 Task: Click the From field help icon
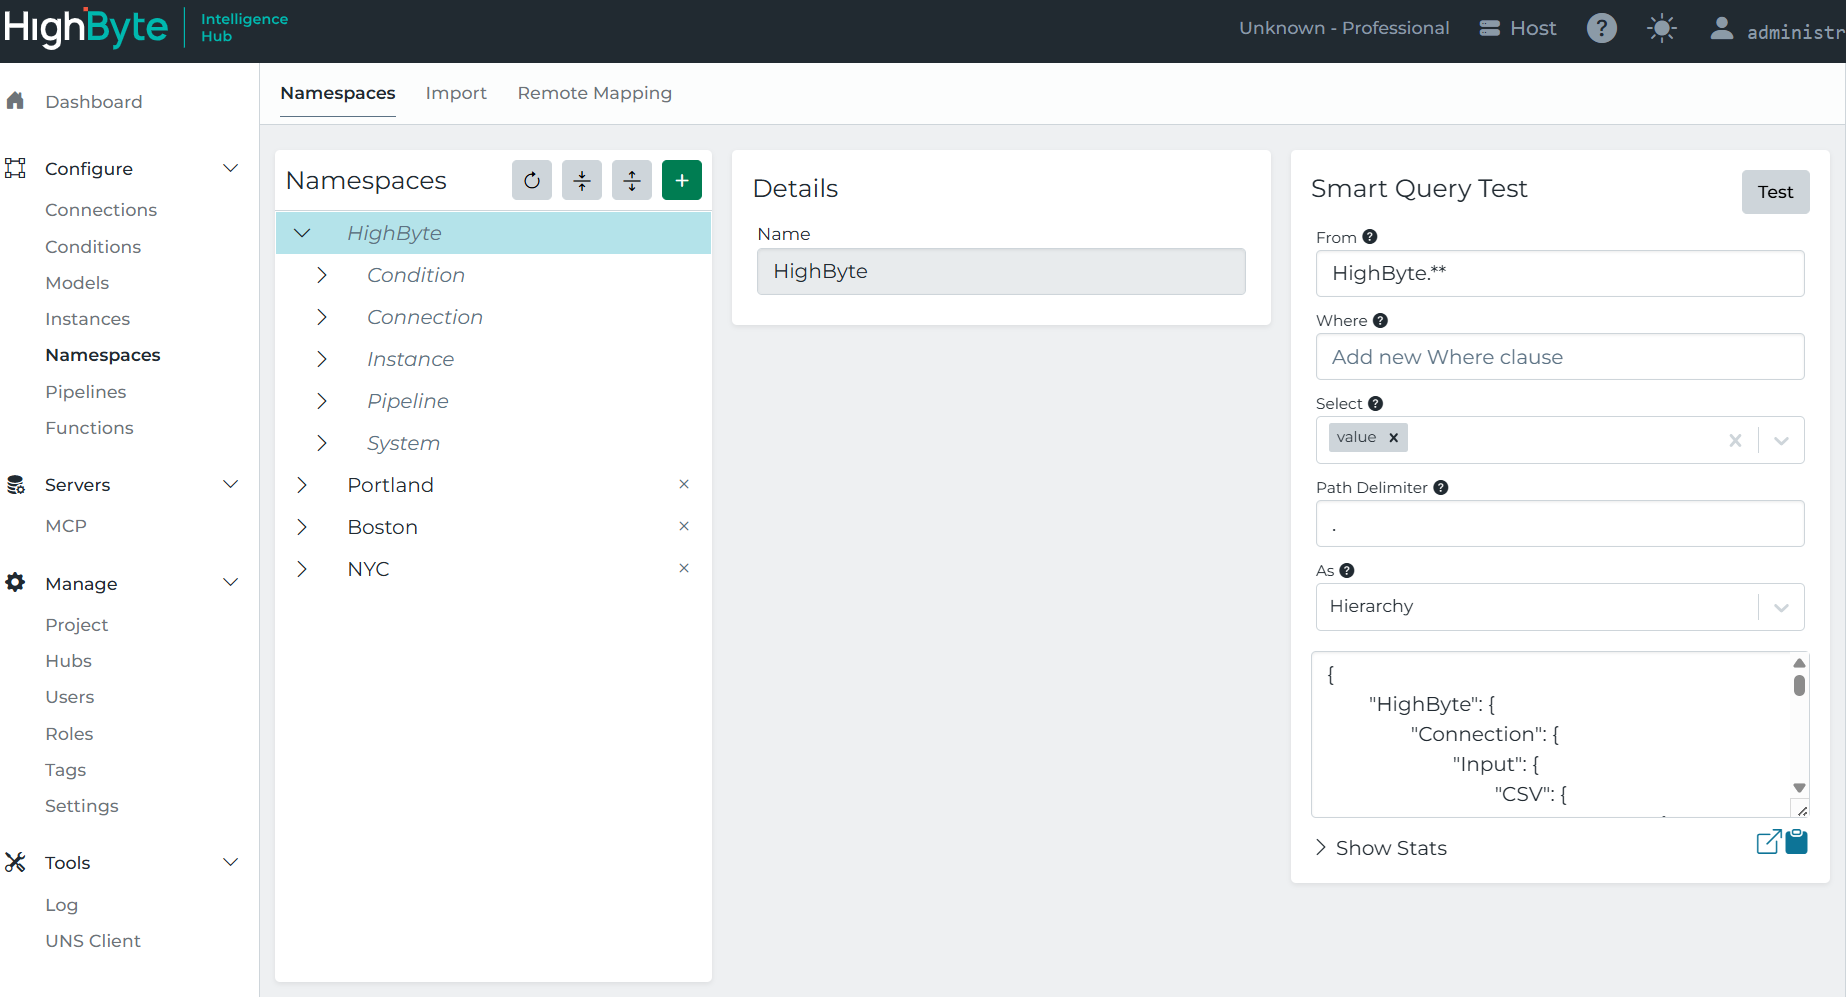click(x=1370, y=237)
